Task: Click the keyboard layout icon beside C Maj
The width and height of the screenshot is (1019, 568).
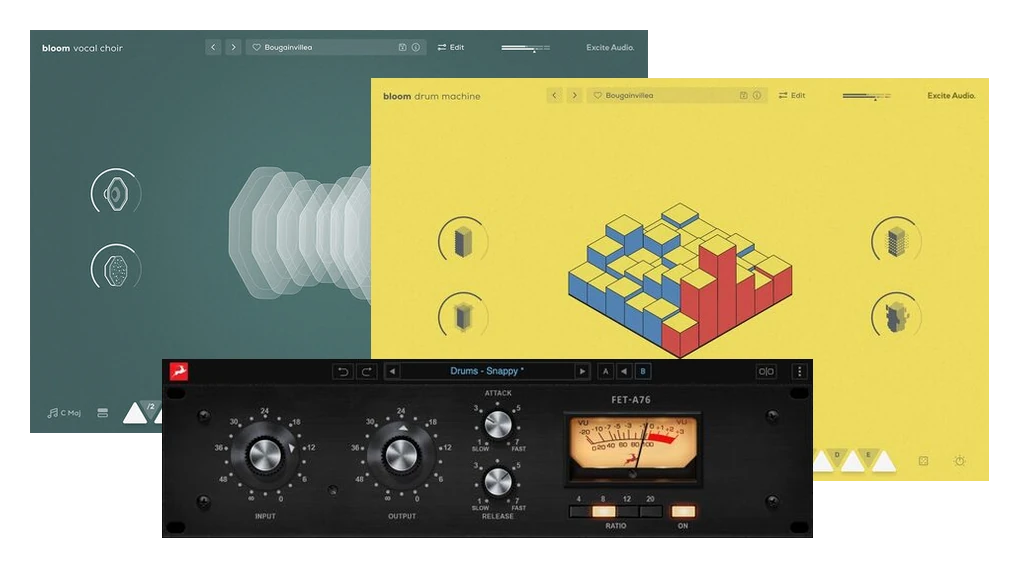Action: coord(103,413)
